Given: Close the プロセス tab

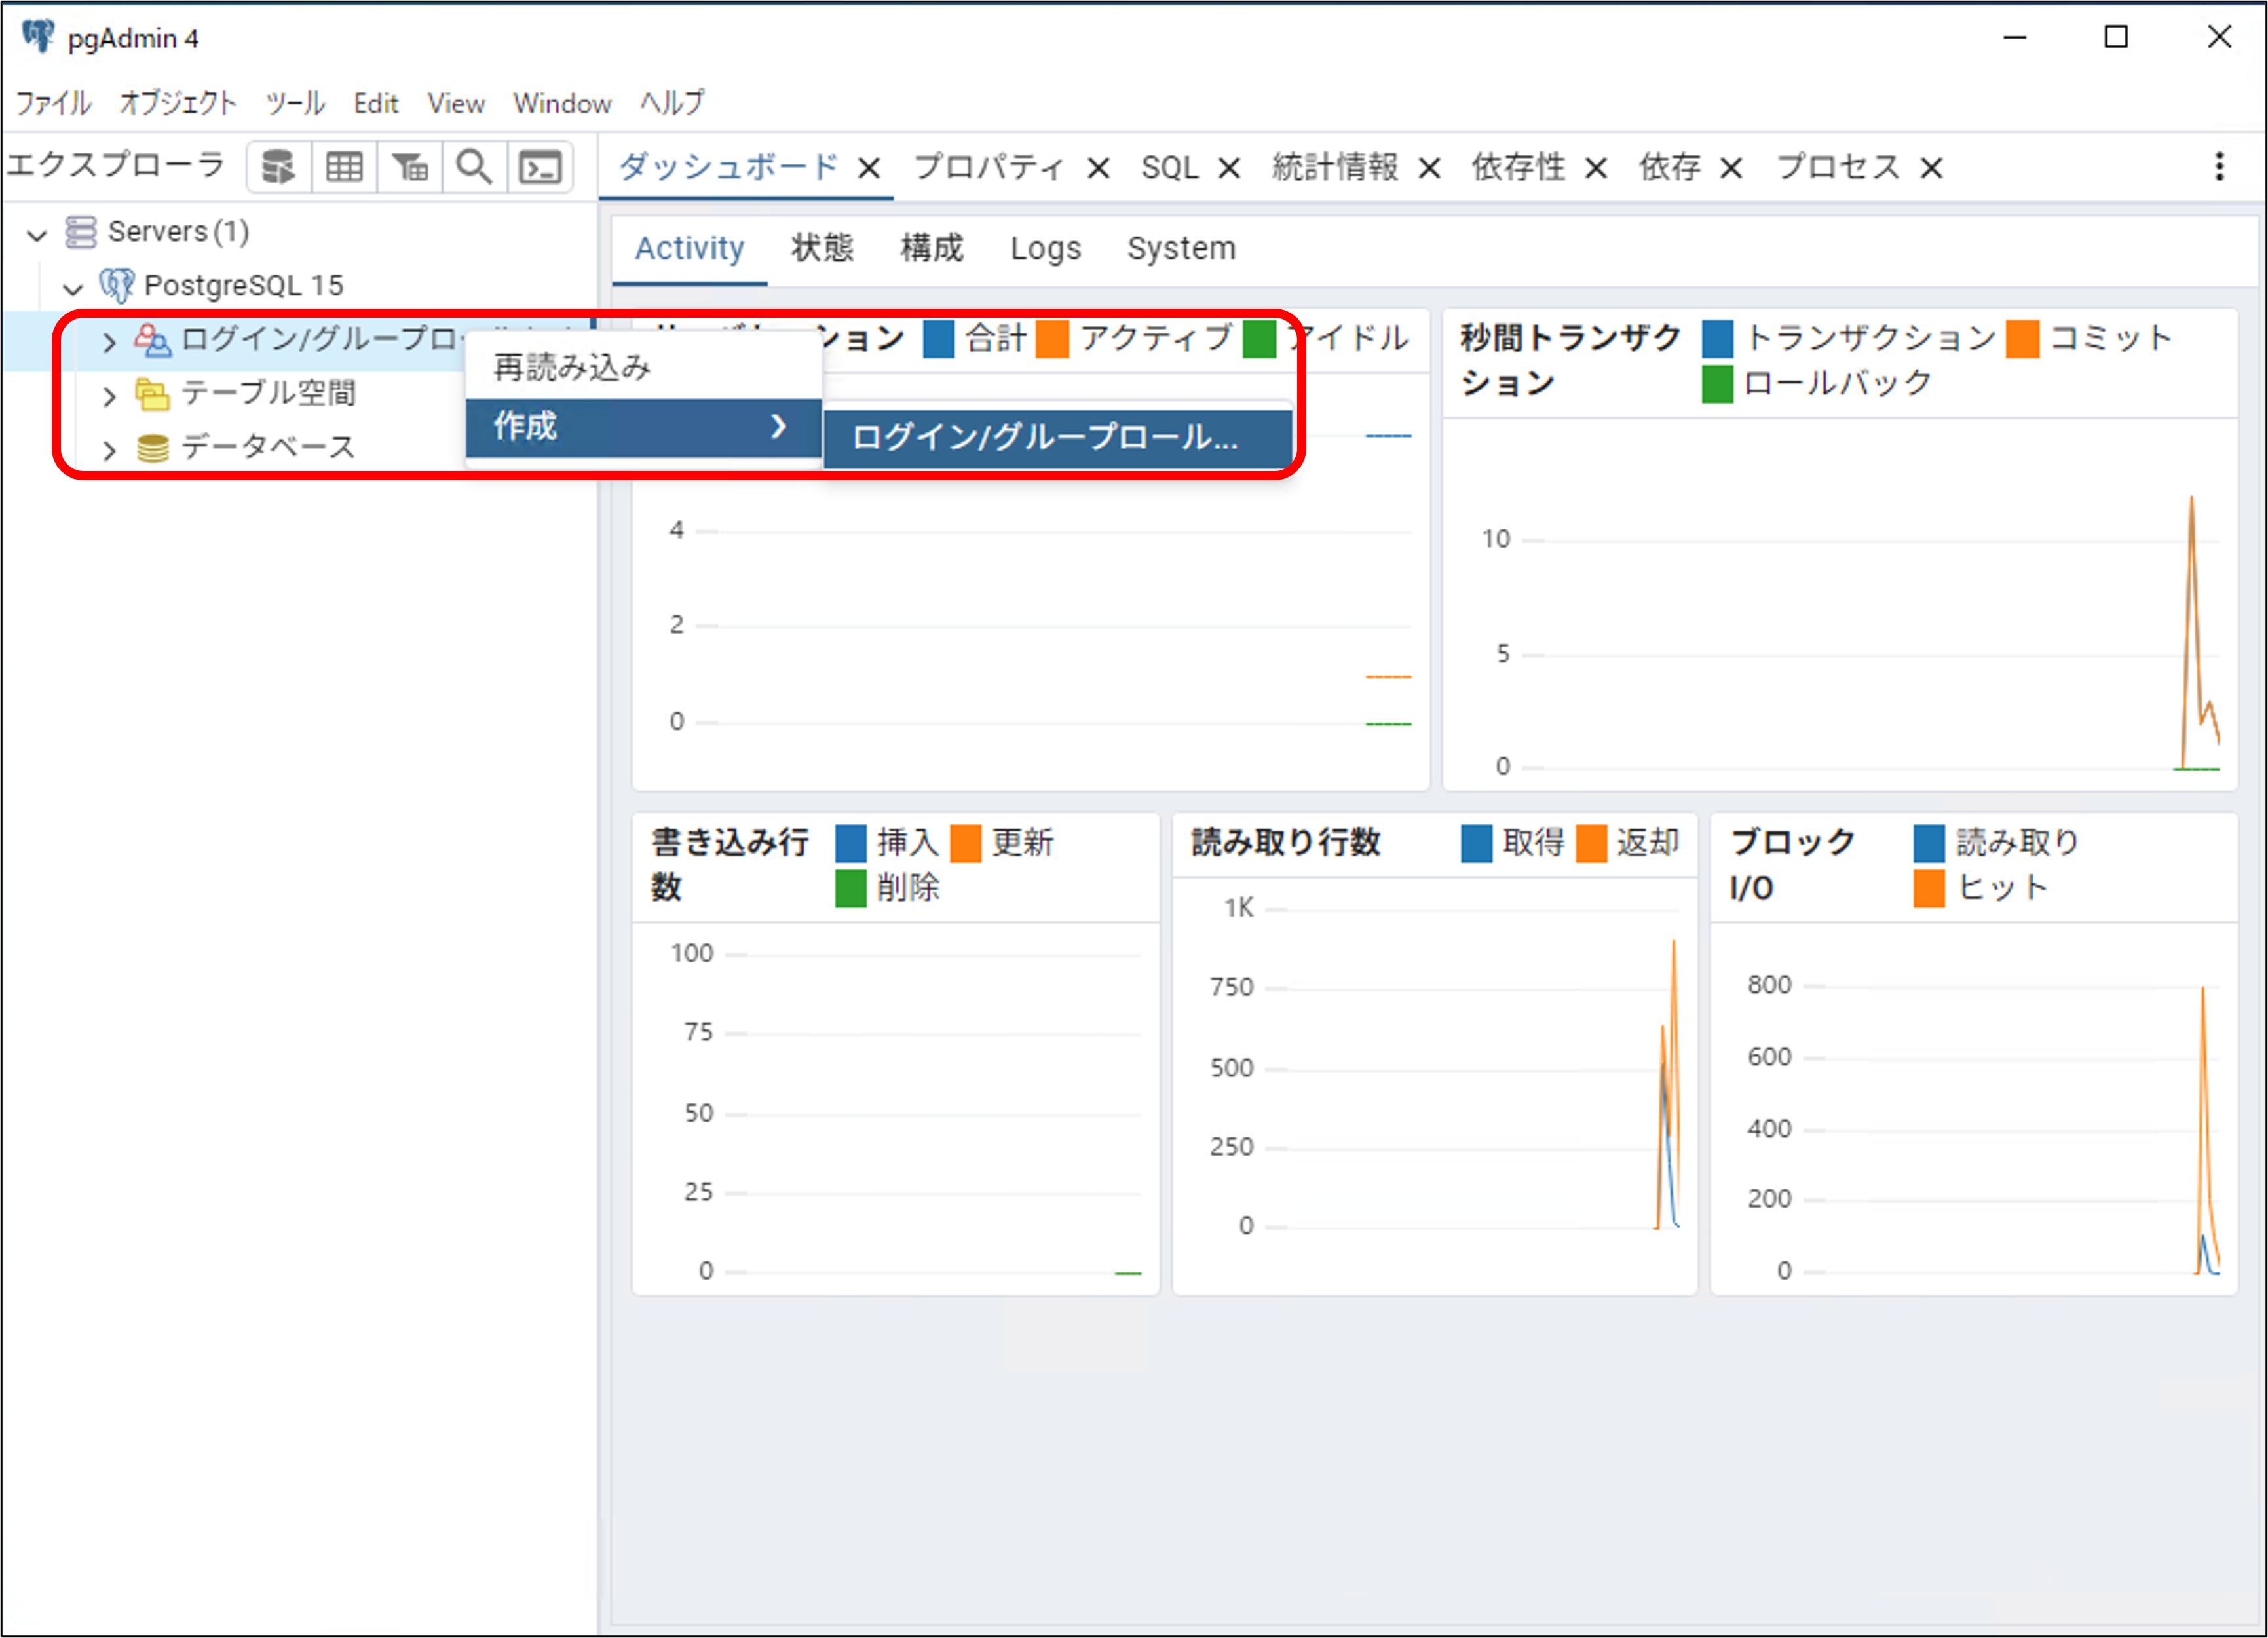Looking at the screenshot, I should [x=1931, y=168].
